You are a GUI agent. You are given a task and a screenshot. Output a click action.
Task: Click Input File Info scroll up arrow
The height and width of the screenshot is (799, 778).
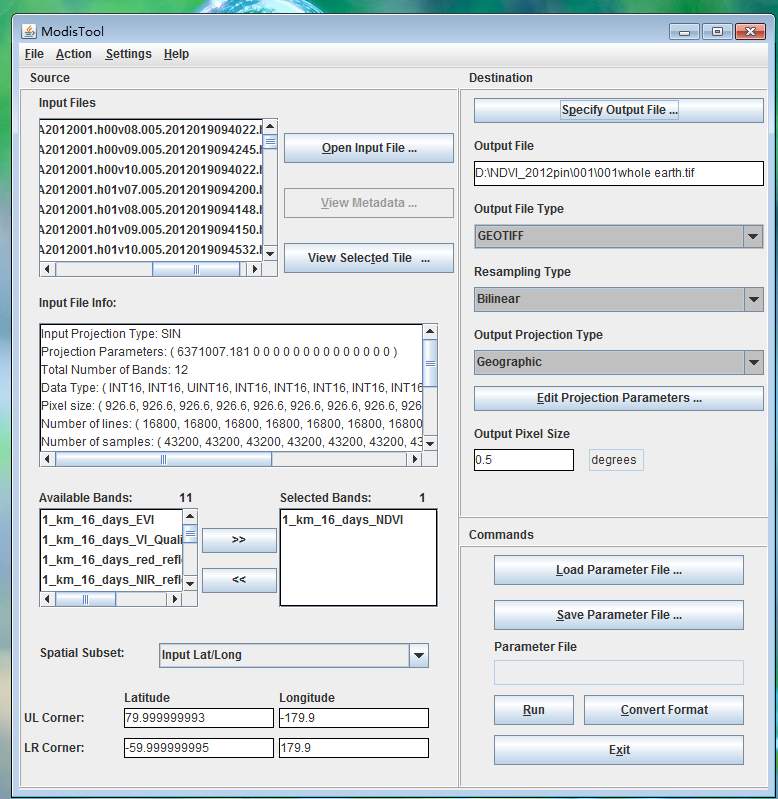coord(430,332)
